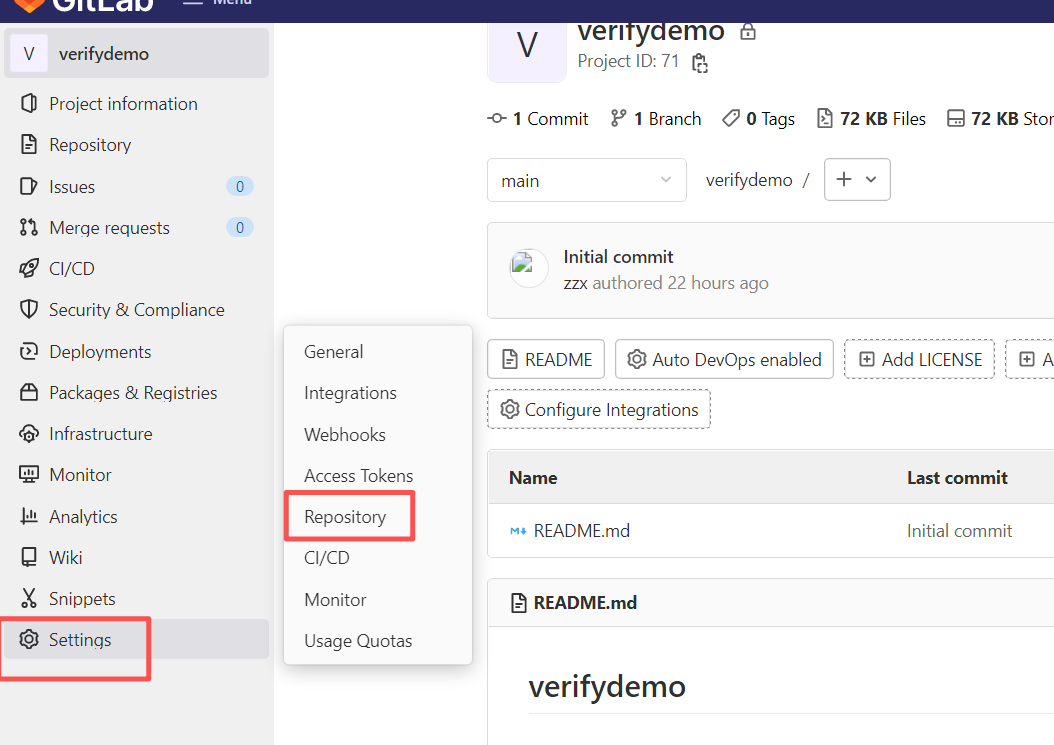Open Repository in the Settings flyout
The image size is (1054, 745).
[x=345, y=516]
